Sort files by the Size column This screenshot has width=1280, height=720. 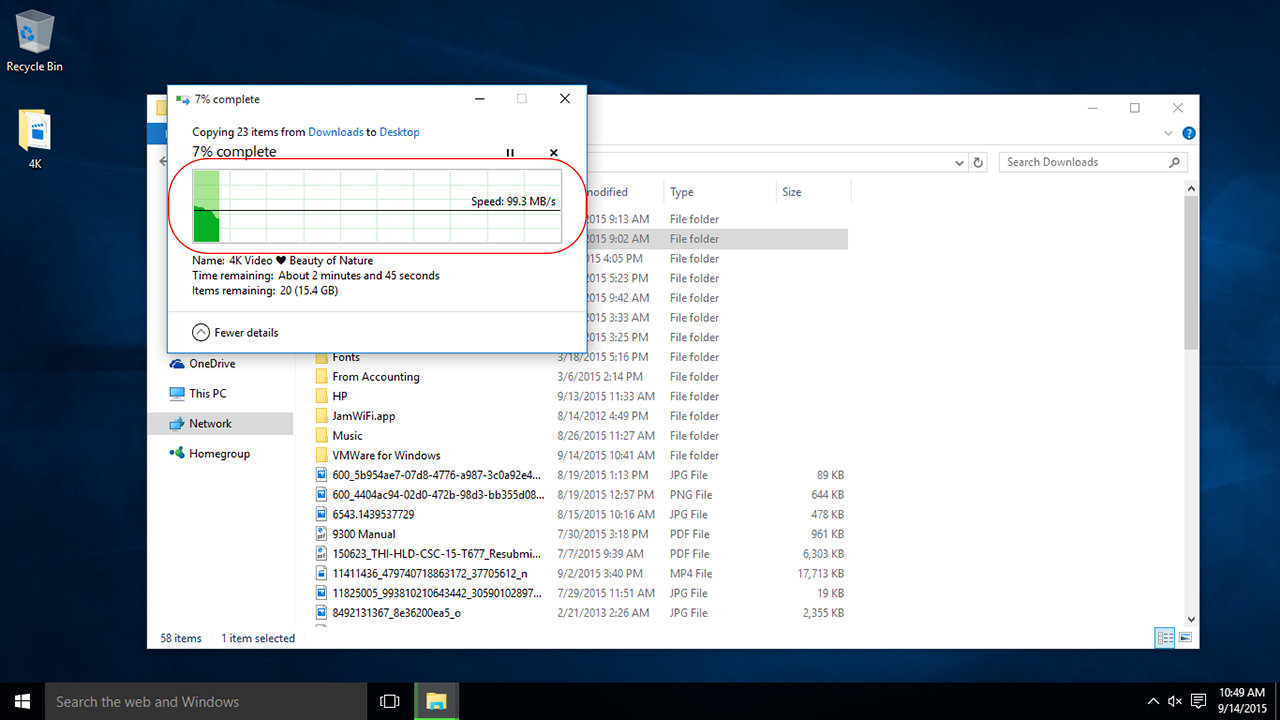pyautogui.click(x=792, y=192)
